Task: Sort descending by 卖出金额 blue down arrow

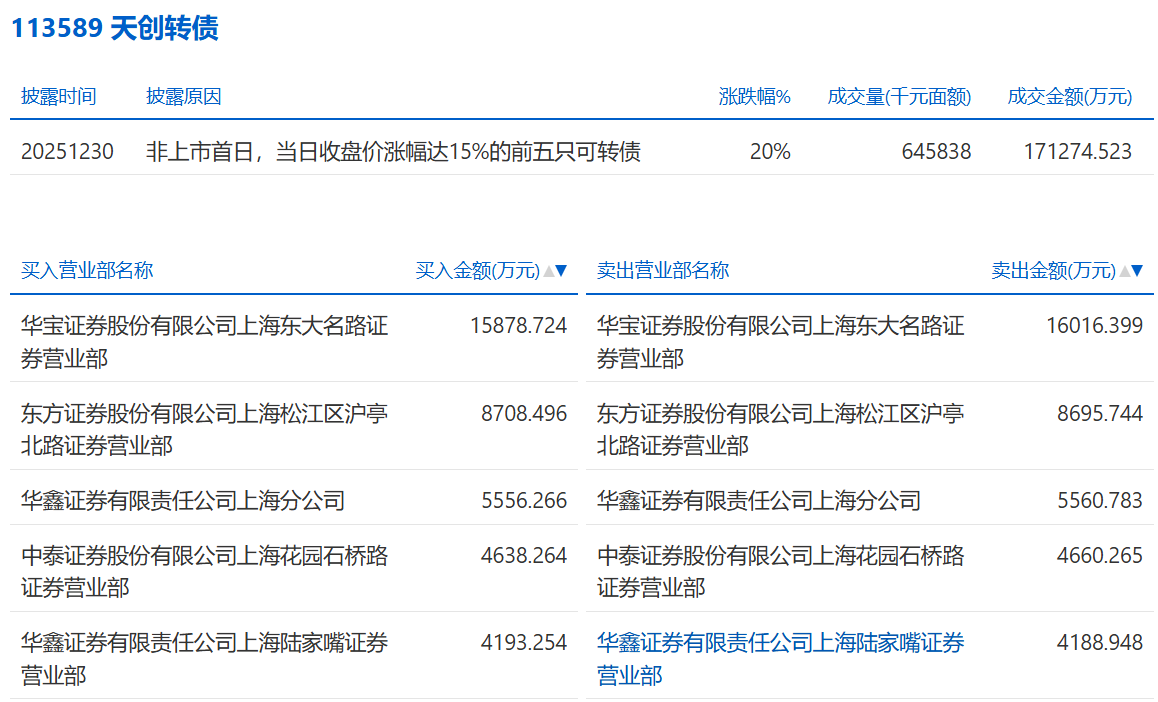Action: tap(1137, 271)
